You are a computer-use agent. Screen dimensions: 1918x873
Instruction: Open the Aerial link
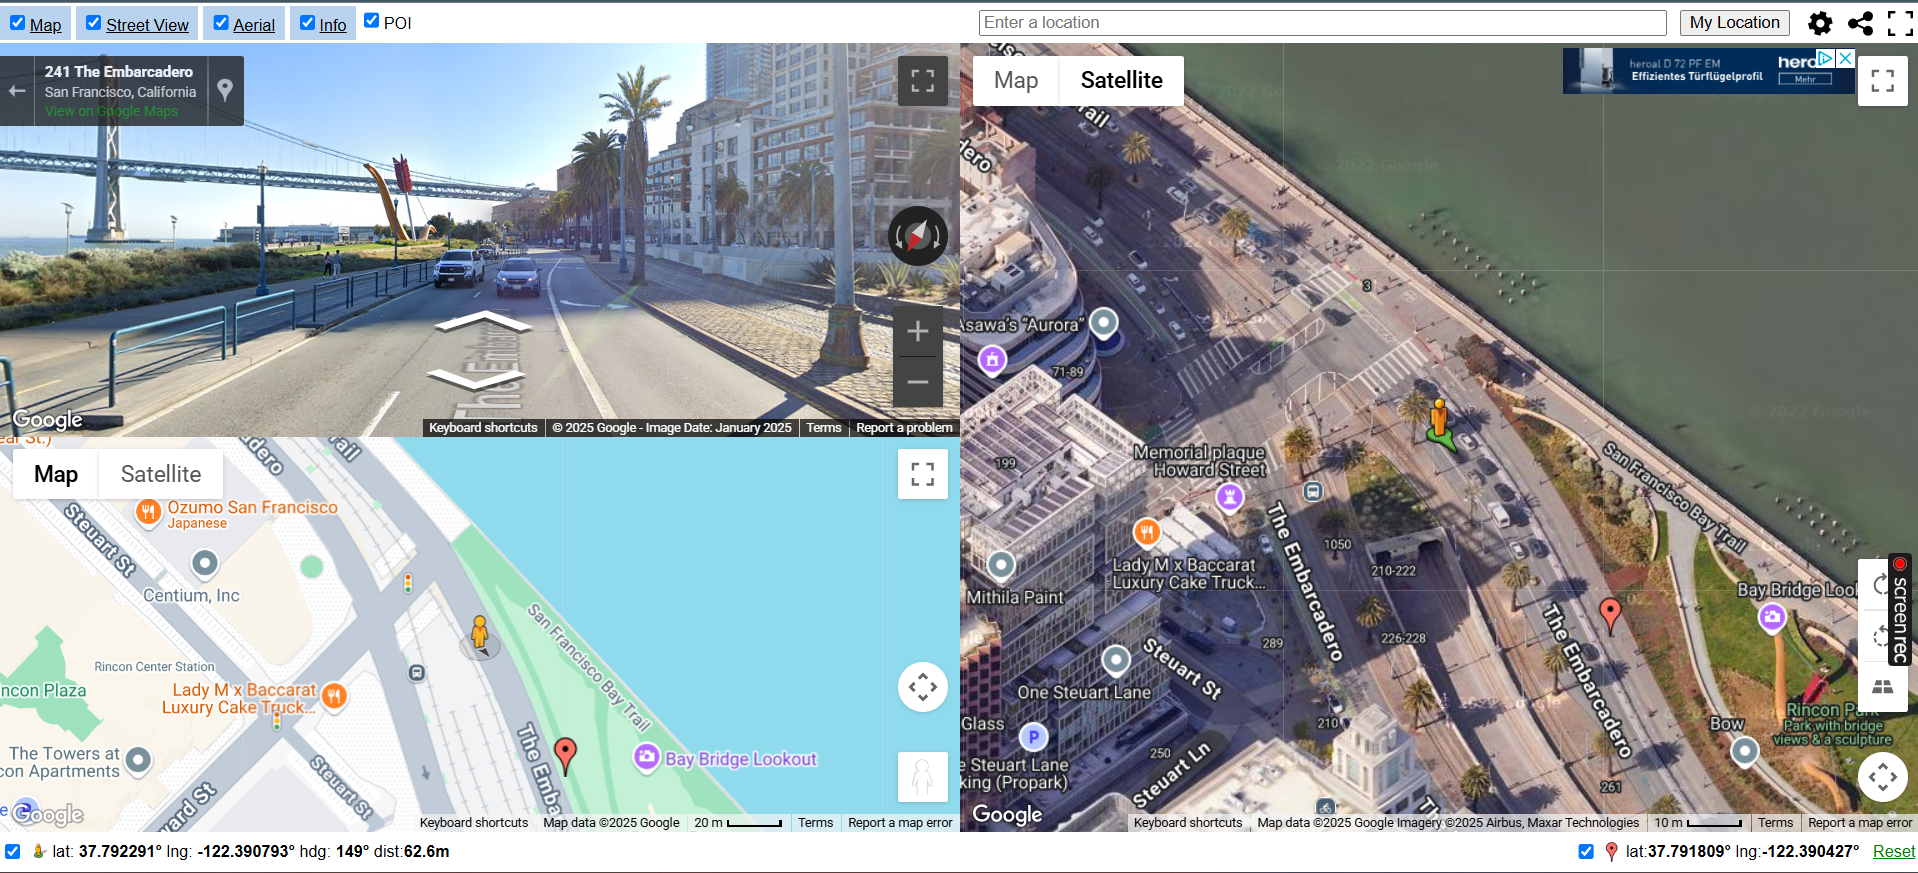point(254,25)
